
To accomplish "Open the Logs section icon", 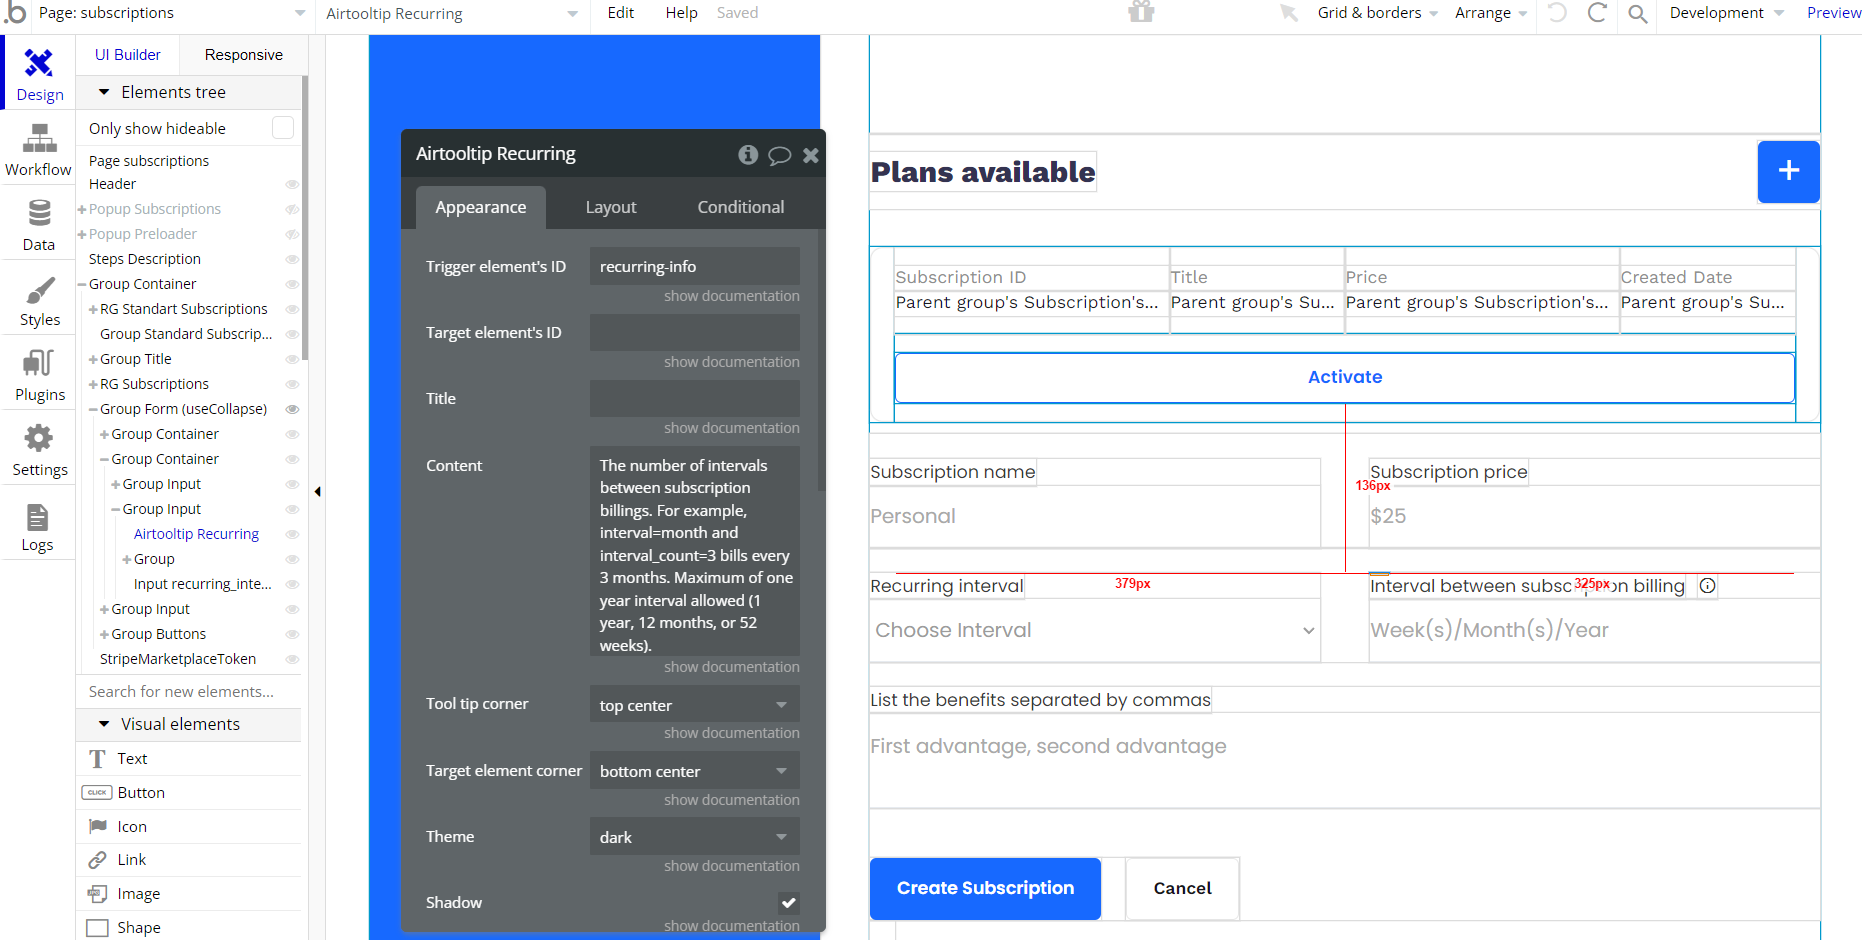I will coord(37,527).
